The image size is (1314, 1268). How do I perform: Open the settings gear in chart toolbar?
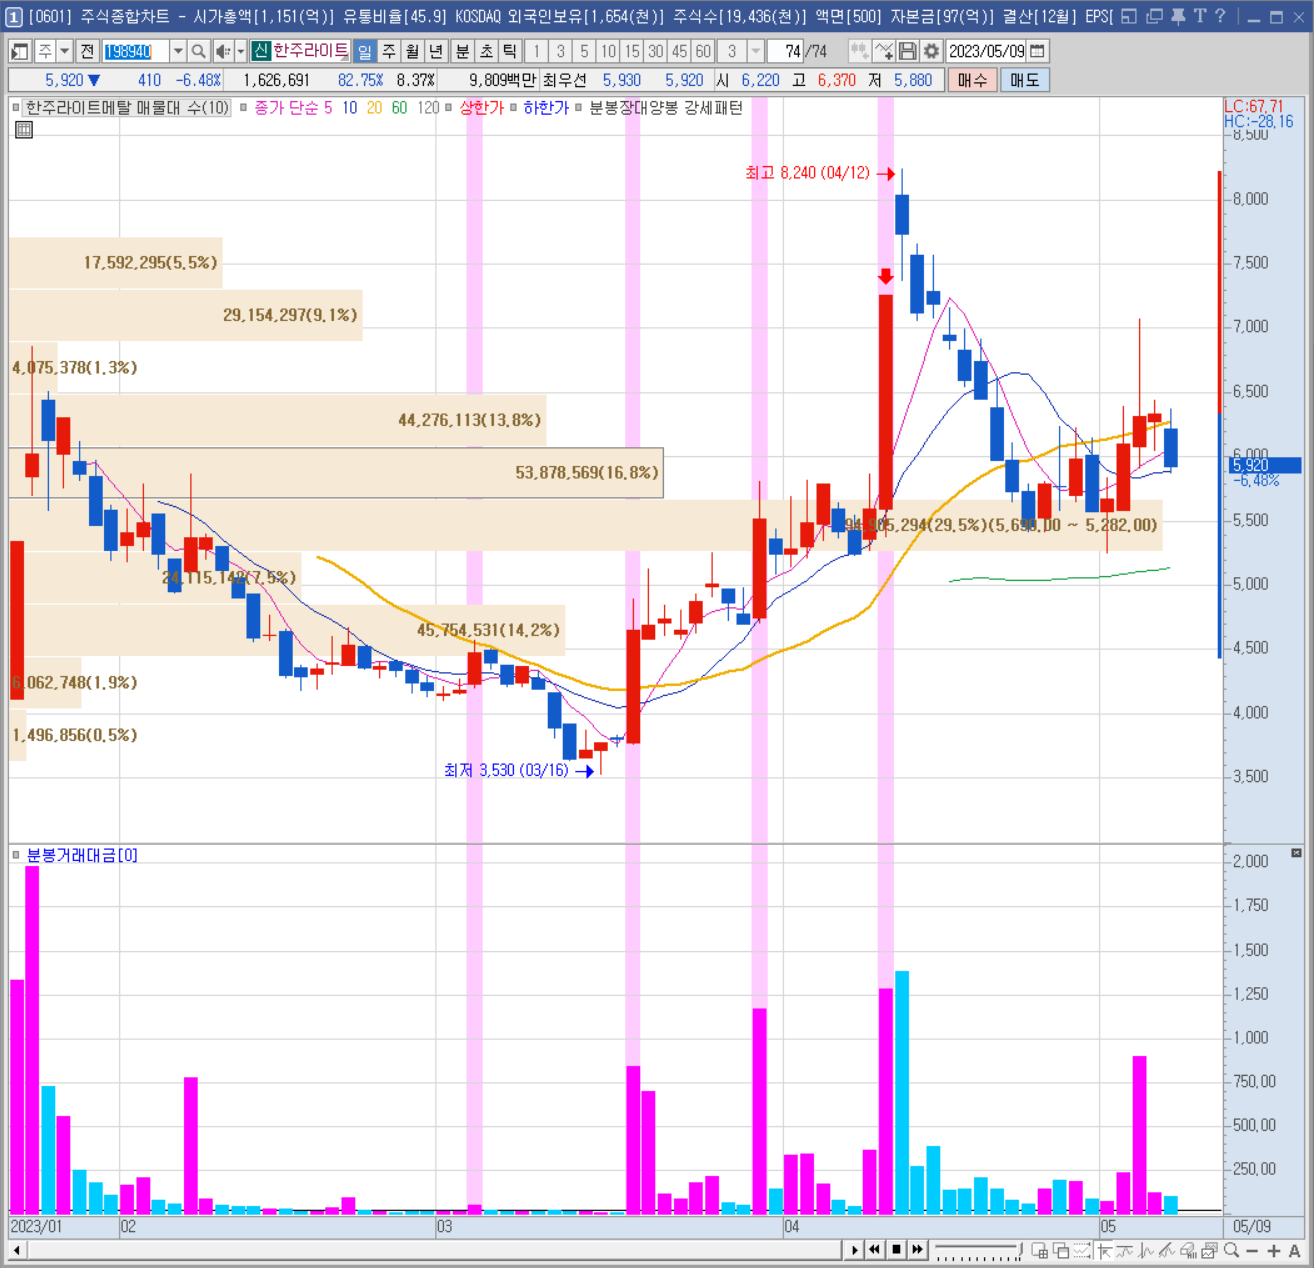click(931, 51)
